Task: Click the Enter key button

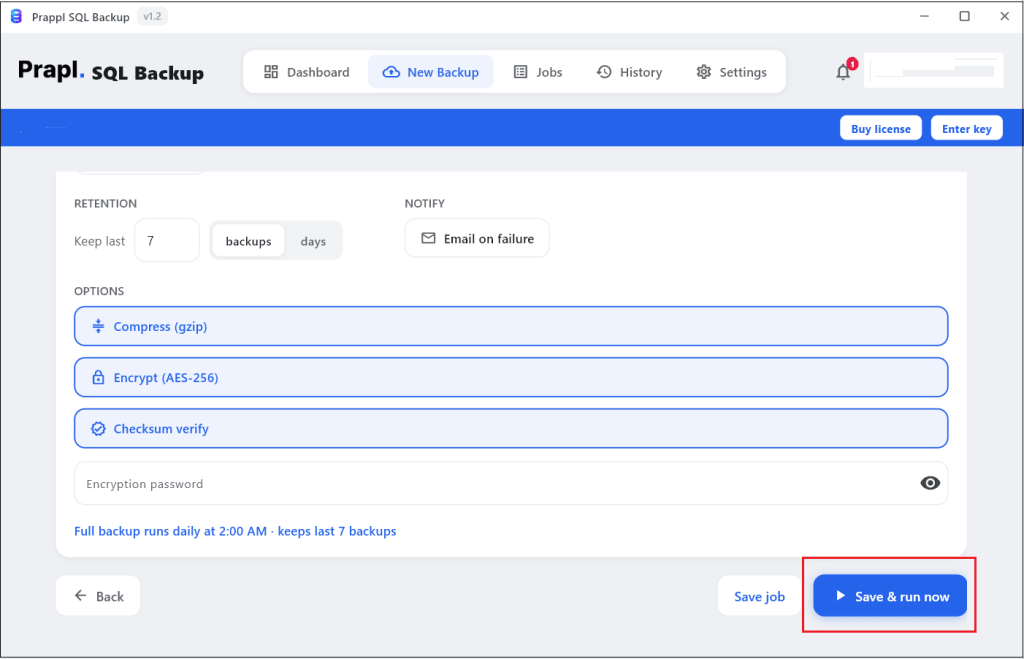Action: point(967,129)
